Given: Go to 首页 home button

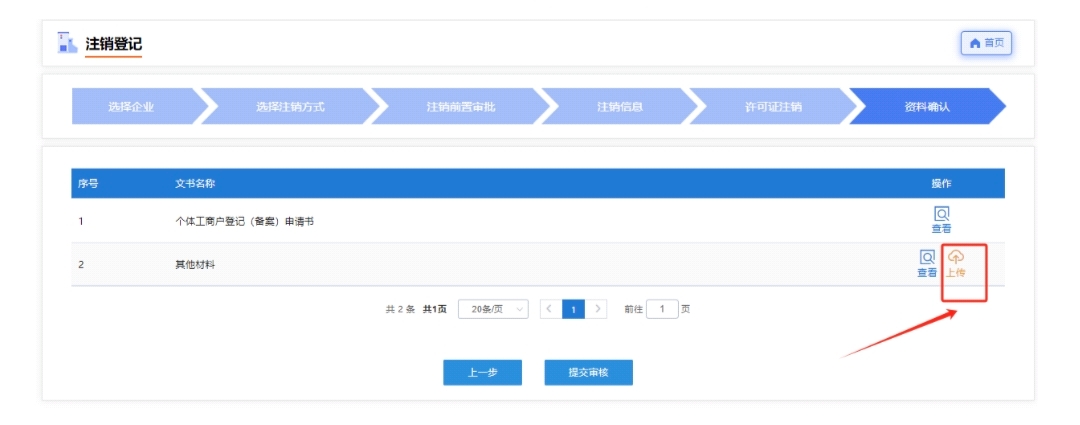Looking at the screenshot, I should (986, 43).
